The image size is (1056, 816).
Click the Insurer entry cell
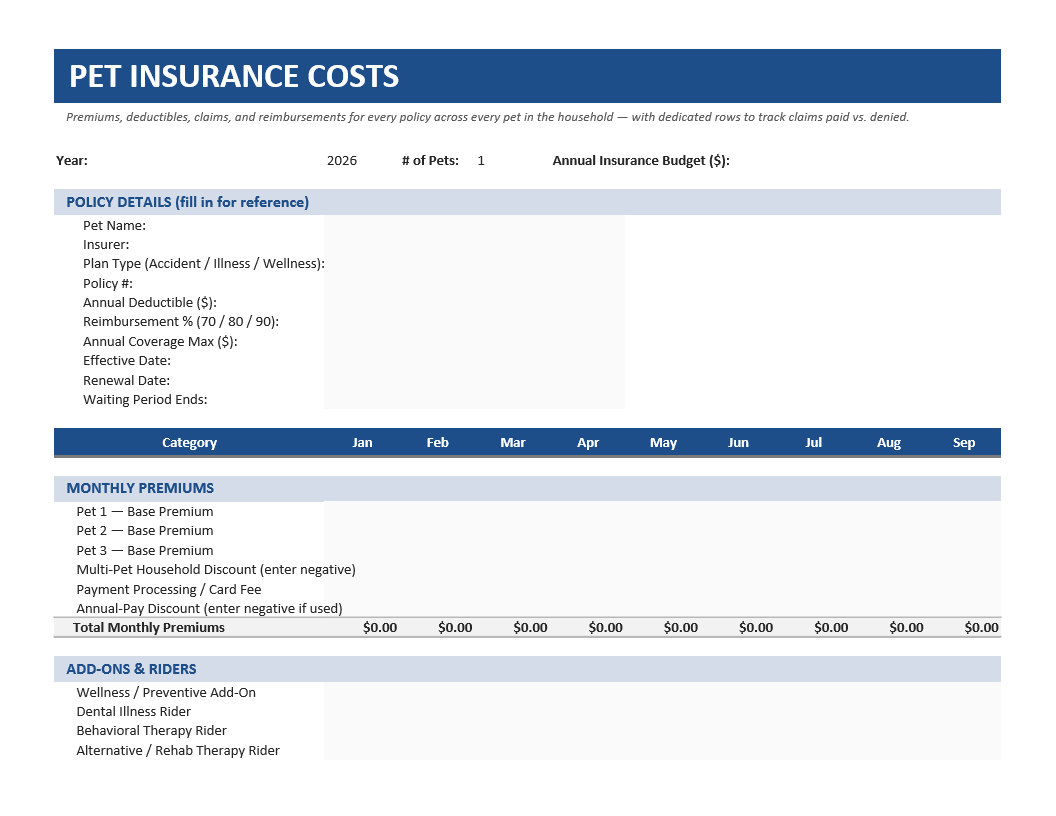(474, 244)
